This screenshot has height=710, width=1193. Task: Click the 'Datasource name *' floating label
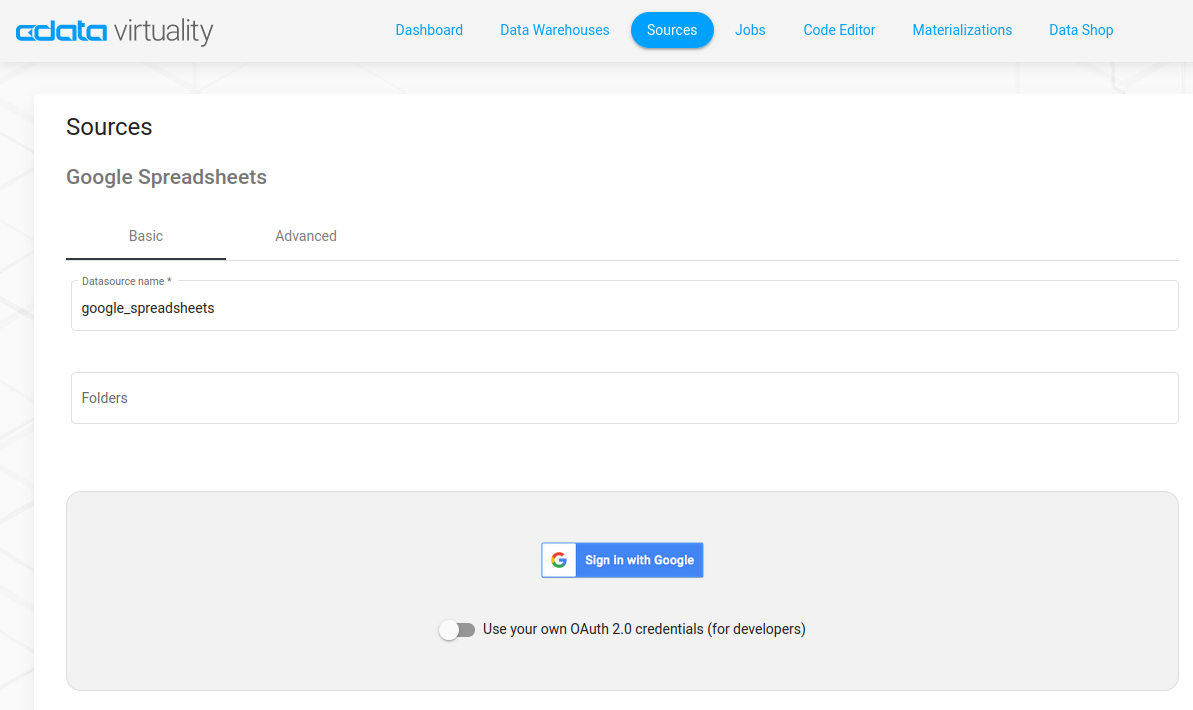pyautogui.click(x=126, y=282)
